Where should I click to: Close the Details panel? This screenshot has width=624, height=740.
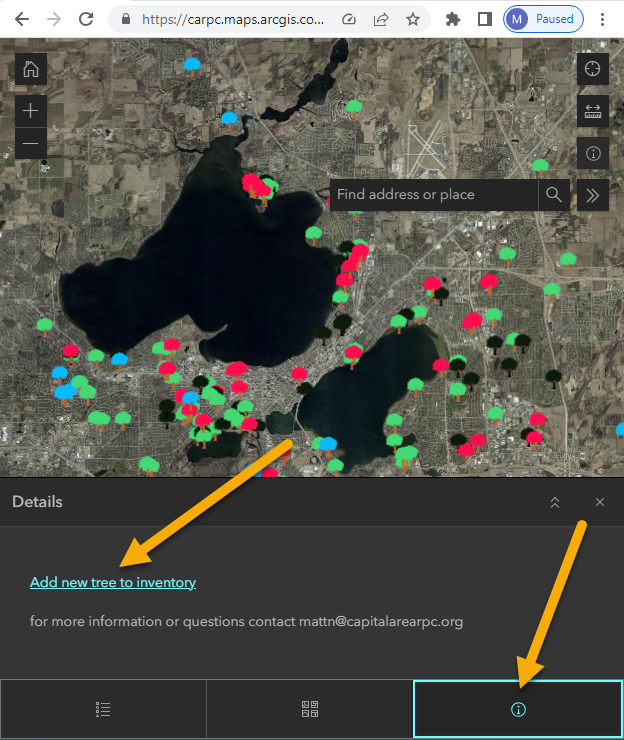(x=600, y=502)
